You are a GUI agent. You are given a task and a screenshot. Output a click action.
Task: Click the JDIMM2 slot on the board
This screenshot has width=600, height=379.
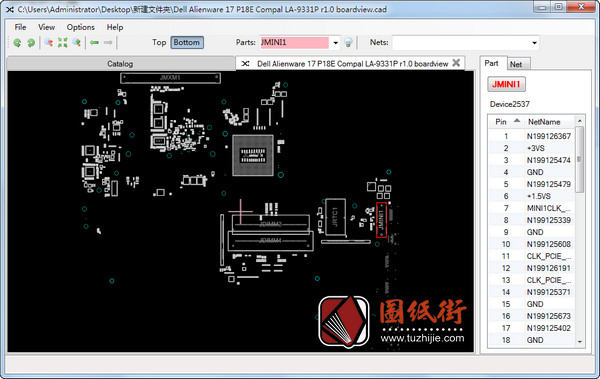(271, 224)
